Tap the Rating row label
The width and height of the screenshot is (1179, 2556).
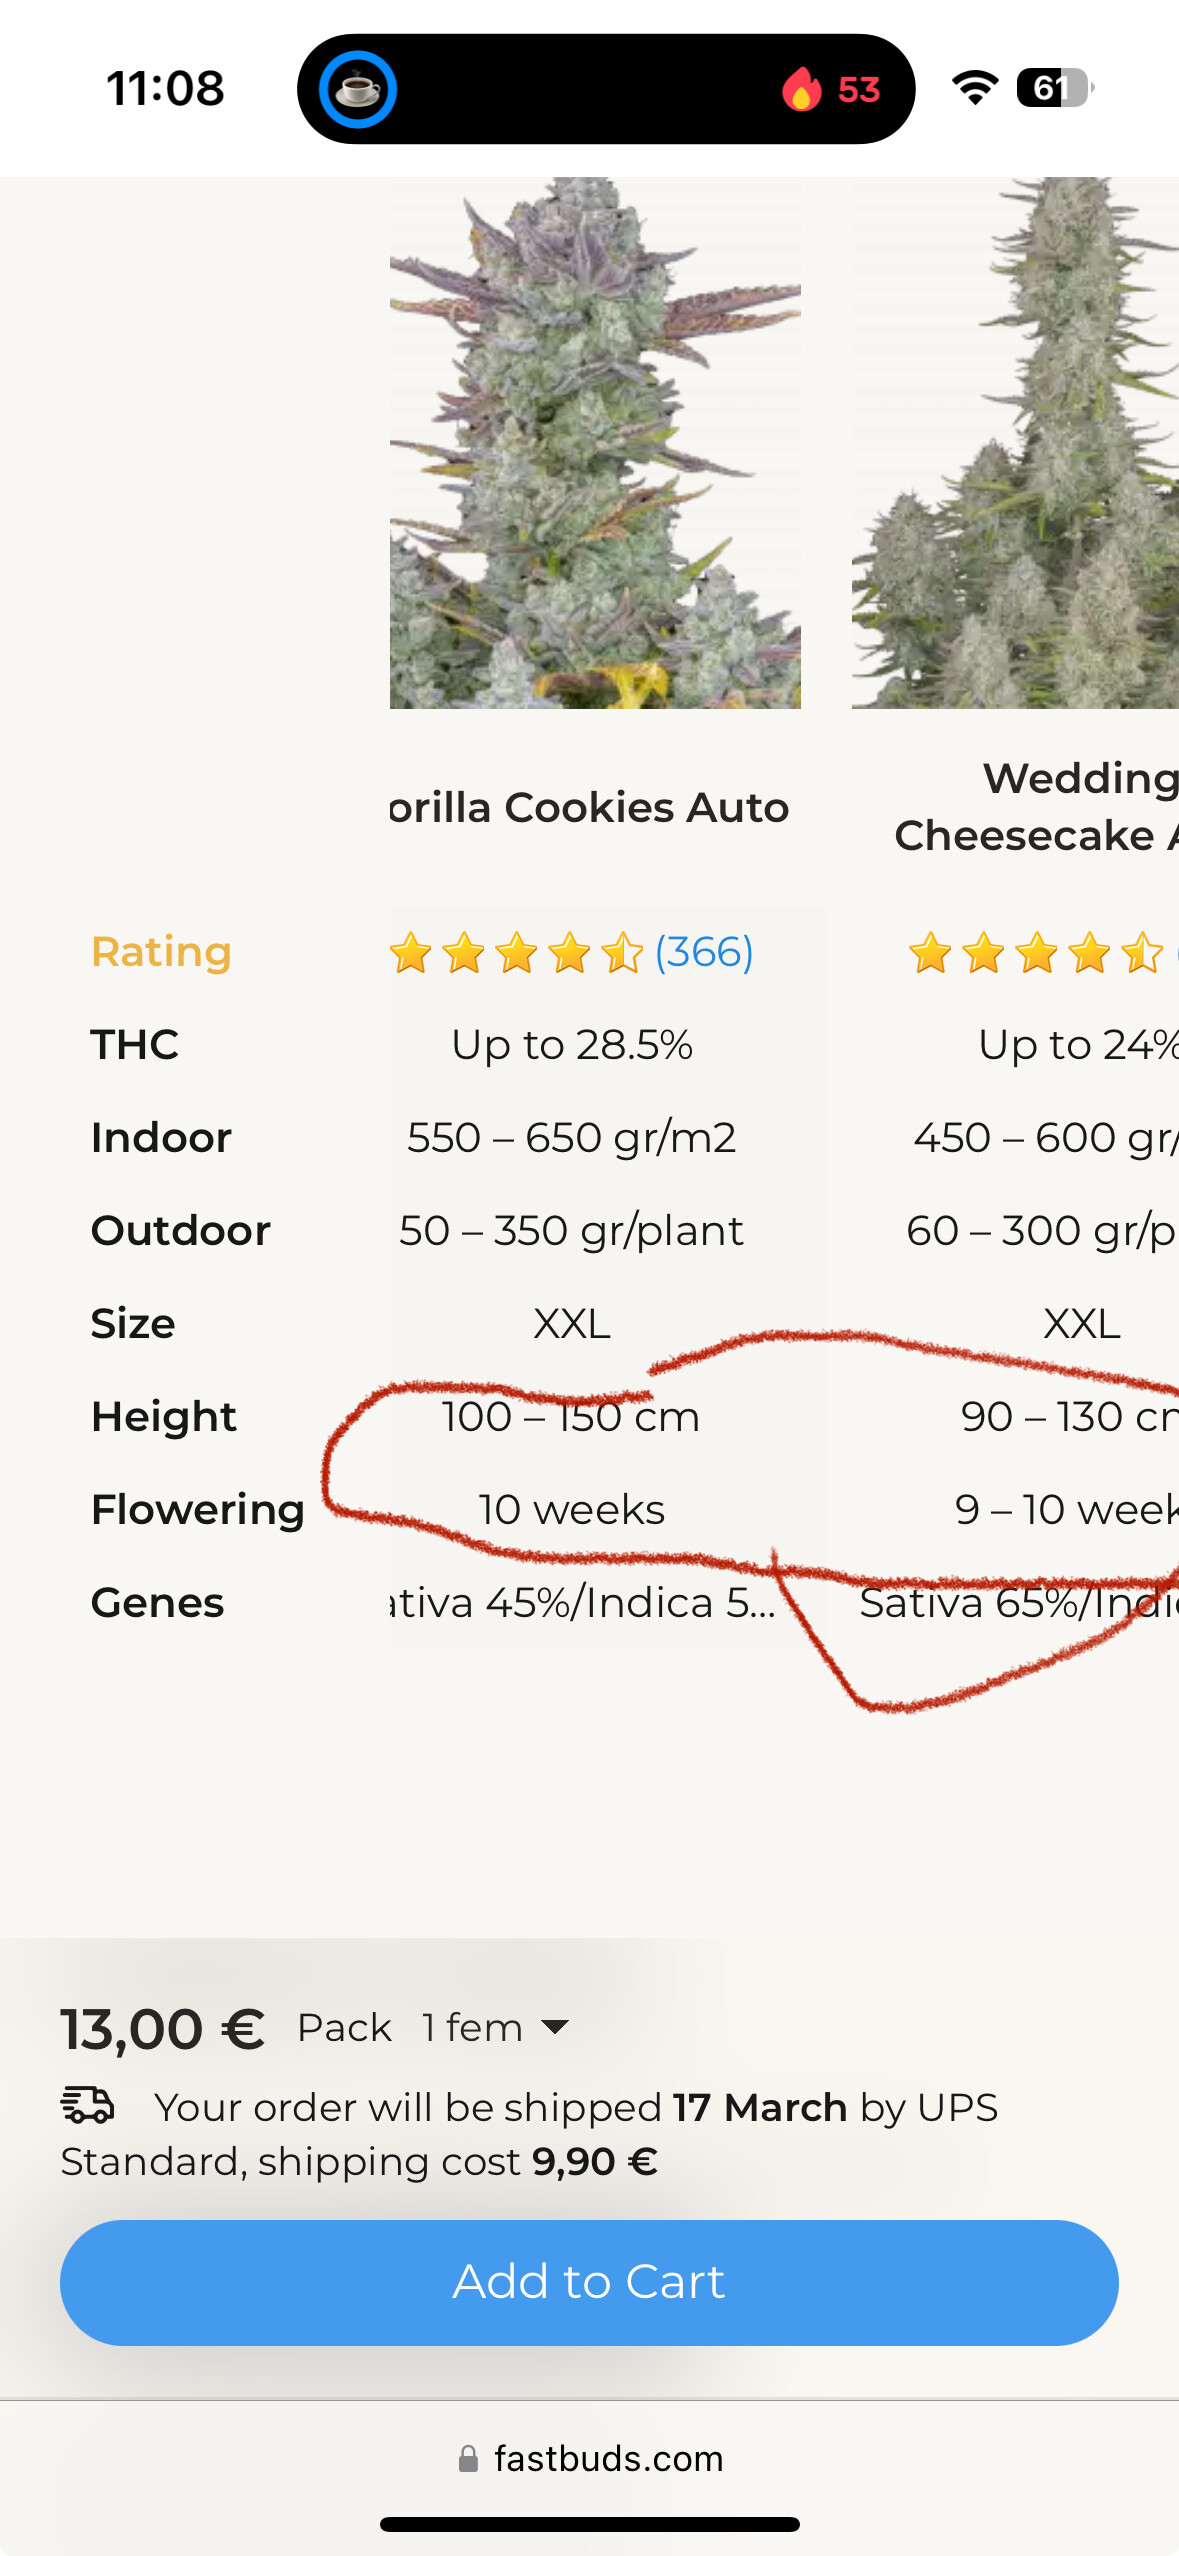click(x=161, y=952)
